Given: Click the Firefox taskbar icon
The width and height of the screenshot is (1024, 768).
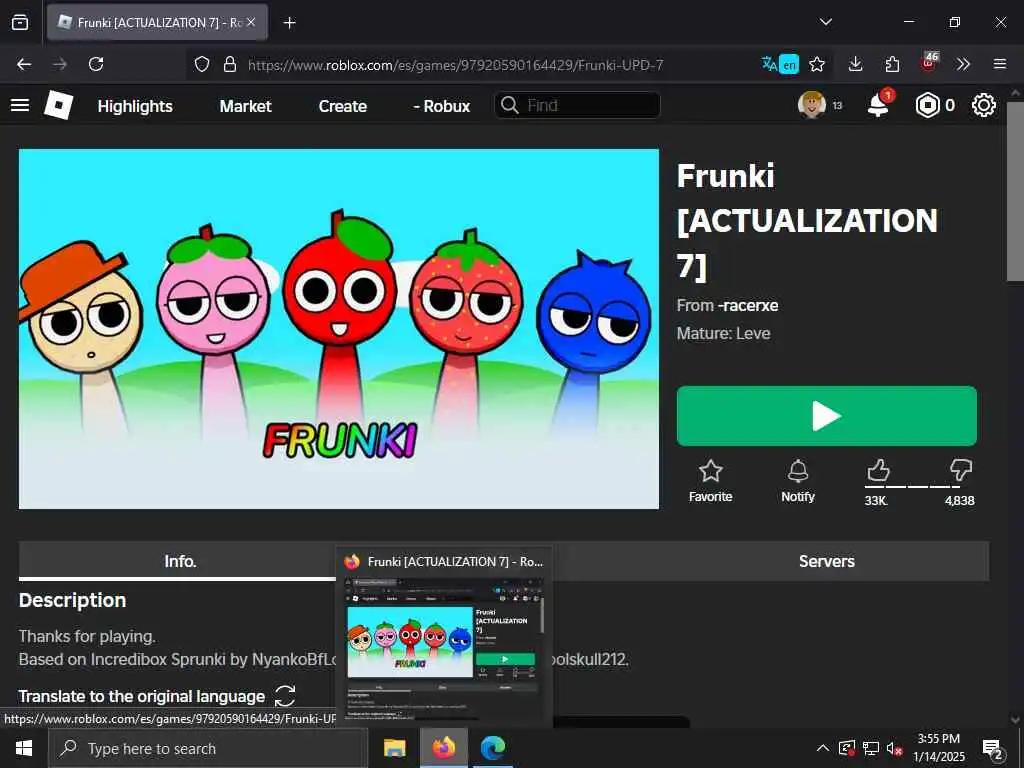Looking at the screenshot, I should [x=443, y=748].
